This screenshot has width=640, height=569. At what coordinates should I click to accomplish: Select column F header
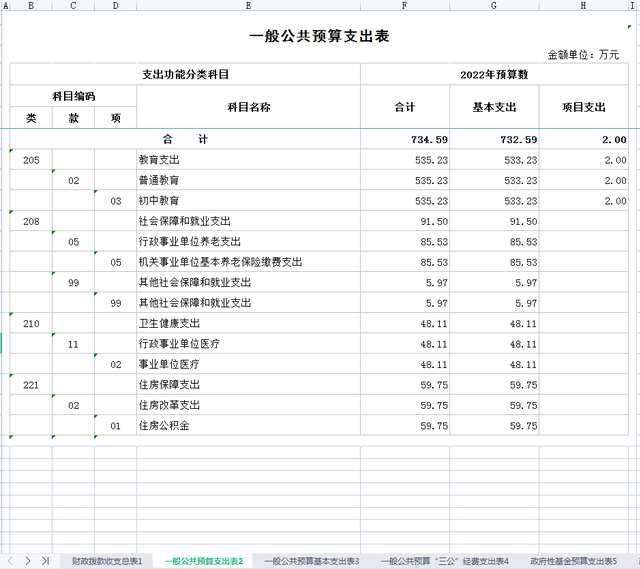[404, 6]
